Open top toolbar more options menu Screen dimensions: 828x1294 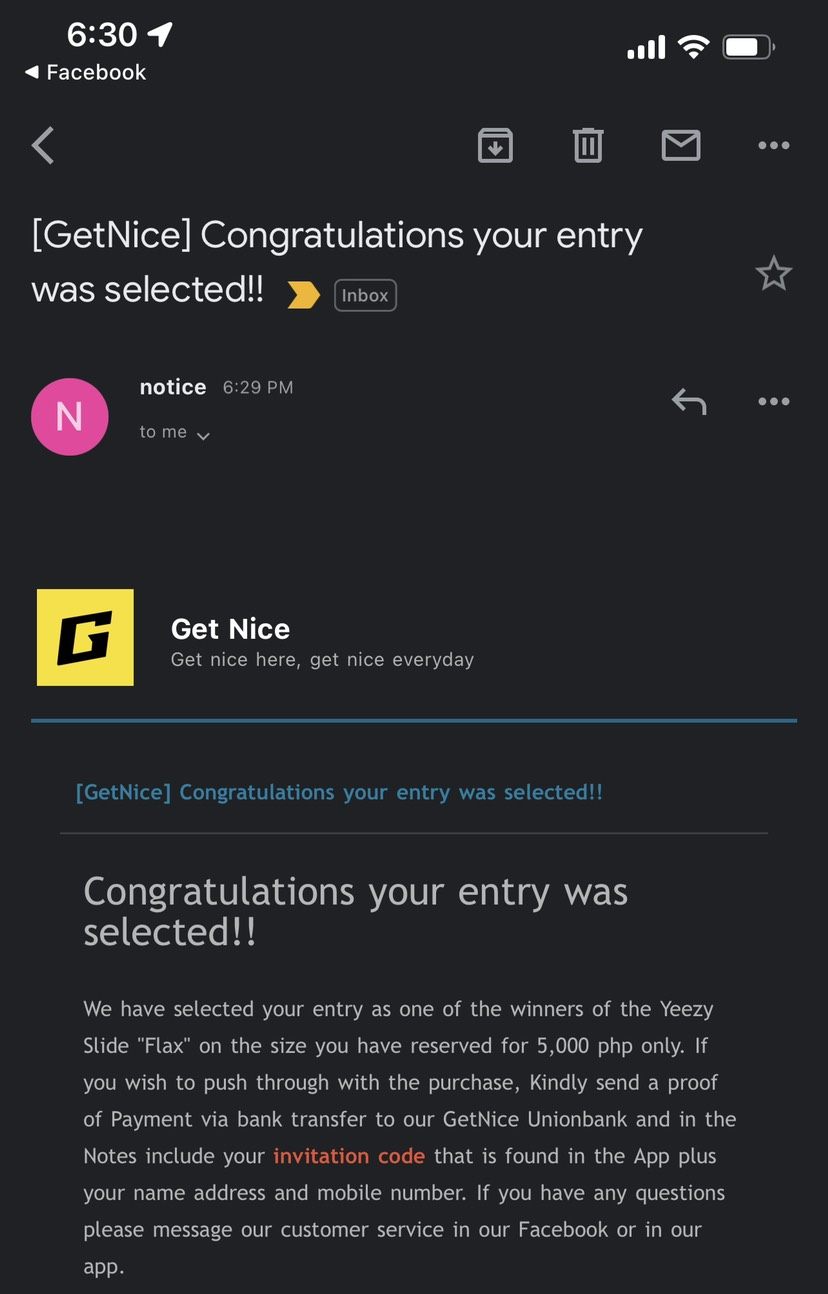773,146
